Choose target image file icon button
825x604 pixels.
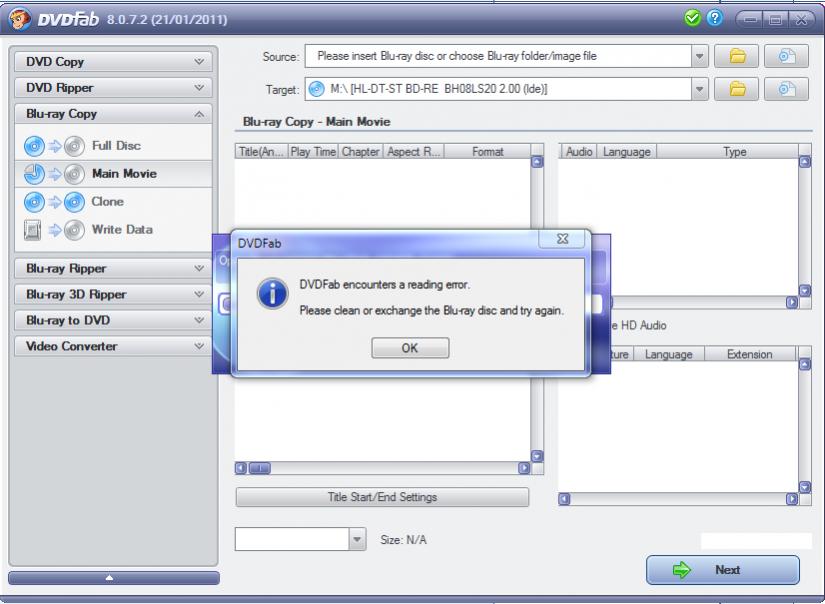786,89
